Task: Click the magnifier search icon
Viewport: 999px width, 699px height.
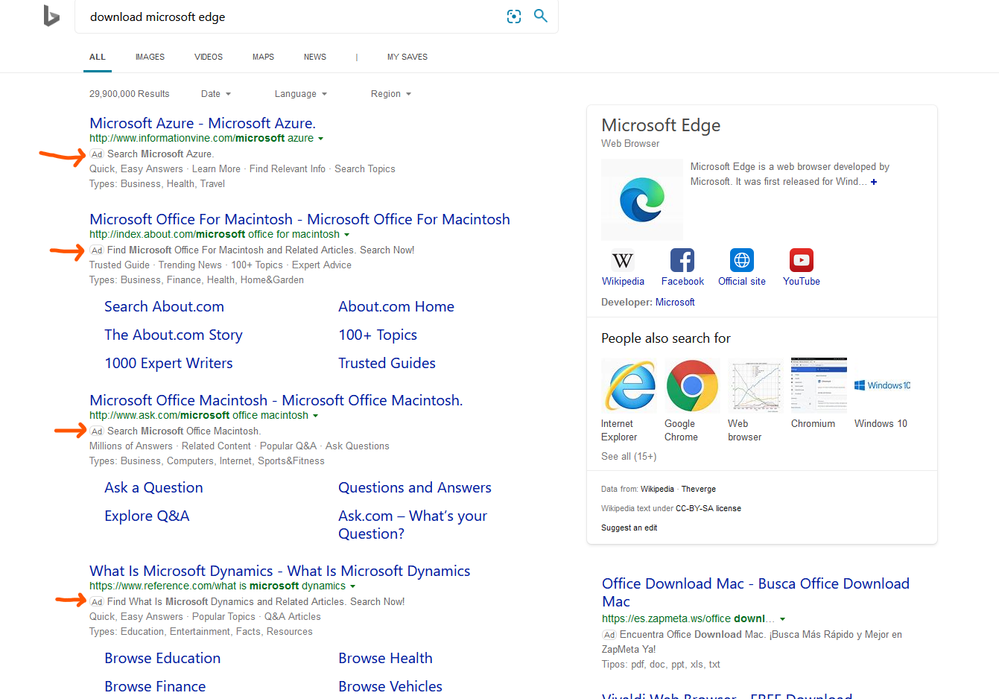Action: [540, 16]
